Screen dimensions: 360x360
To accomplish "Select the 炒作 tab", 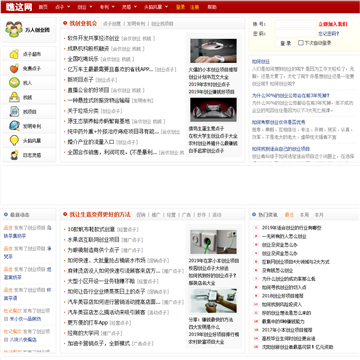I will point(201,215).
